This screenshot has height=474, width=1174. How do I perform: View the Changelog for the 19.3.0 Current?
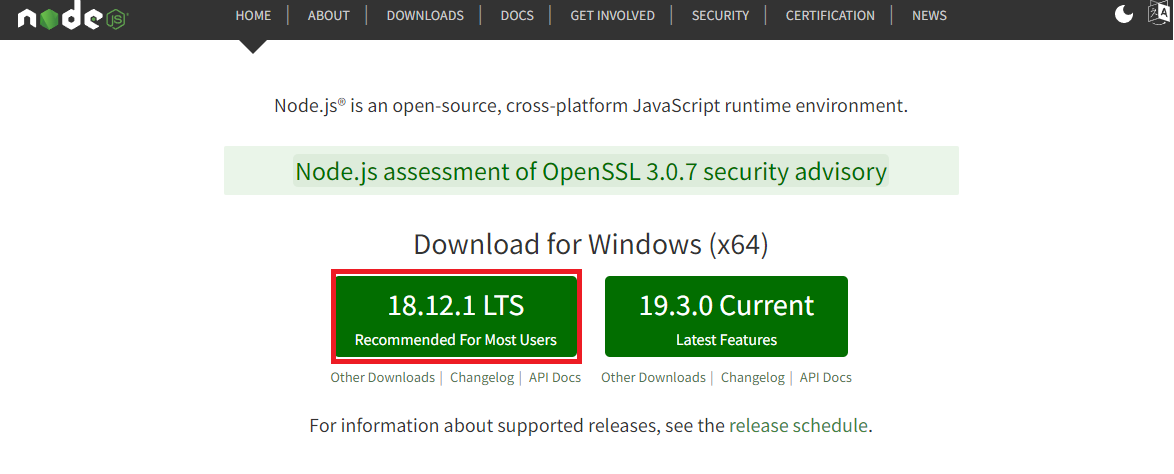(x=752, y=377)
